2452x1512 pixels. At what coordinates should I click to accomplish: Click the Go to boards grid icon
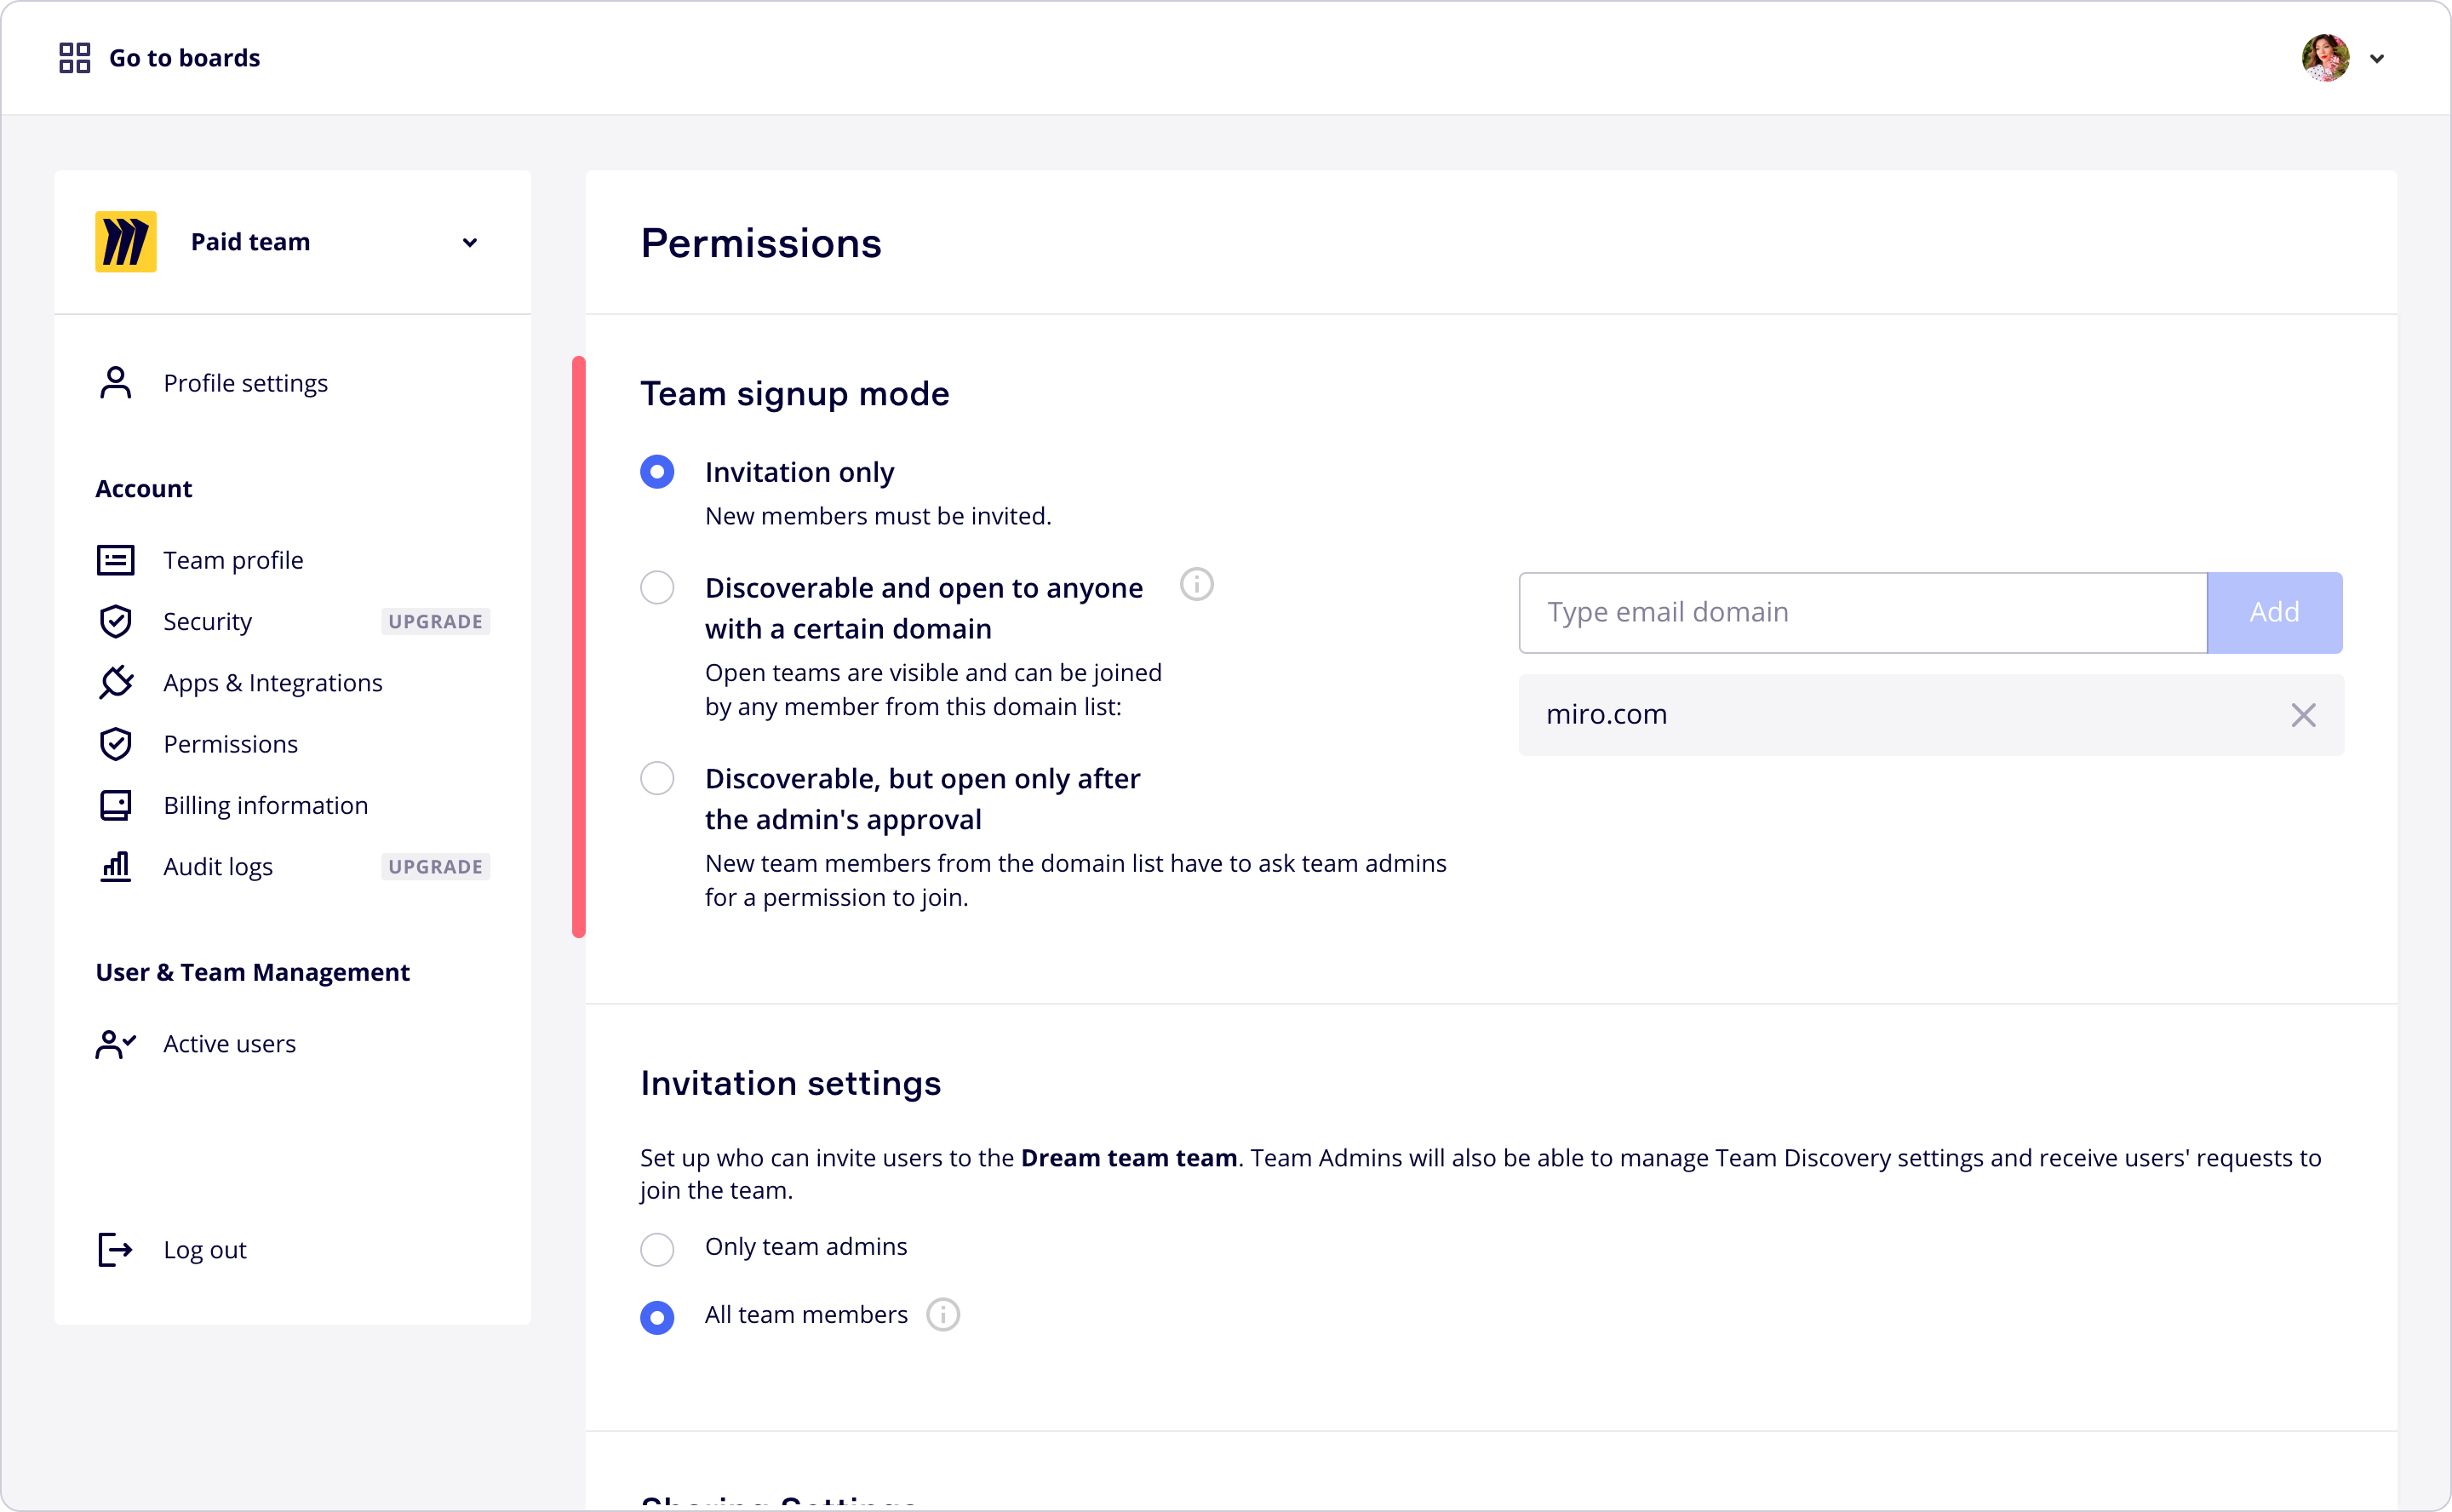75,58
